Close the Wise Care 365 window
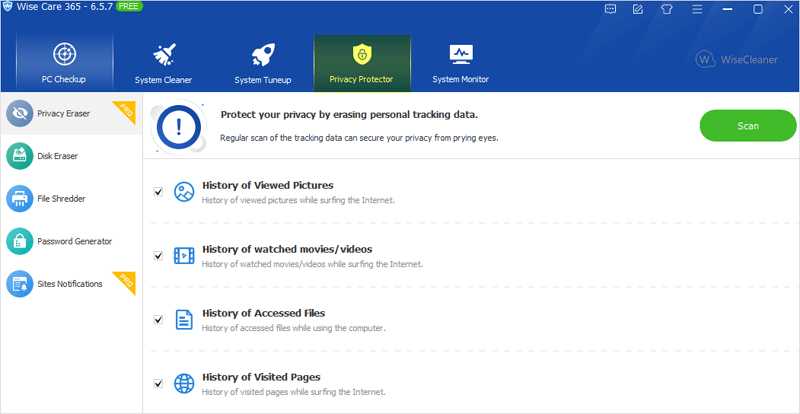 click(x=788, y=9)
